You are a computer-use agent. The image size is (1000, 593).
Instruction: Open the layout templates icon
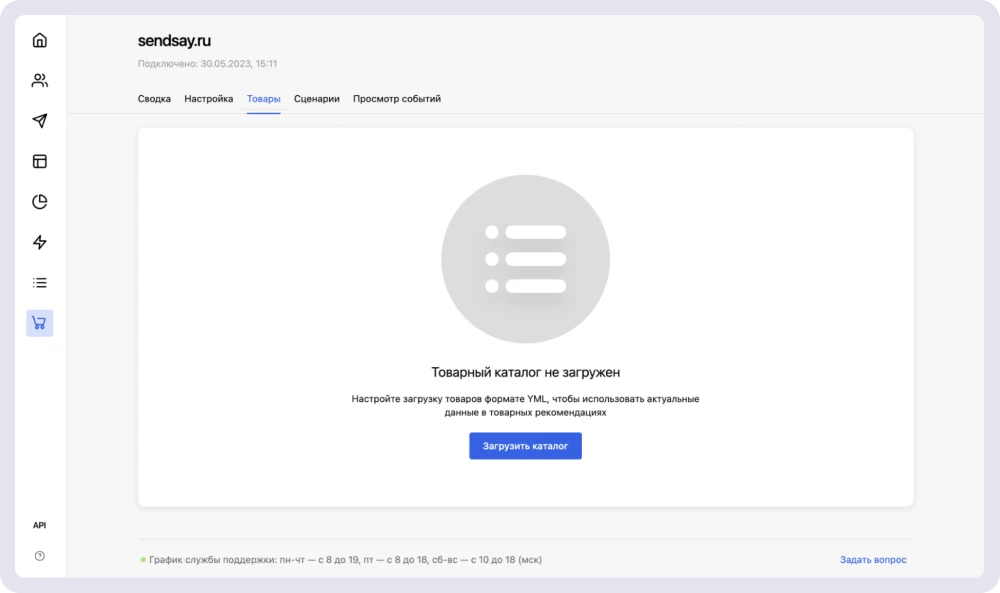coord(40,162)
